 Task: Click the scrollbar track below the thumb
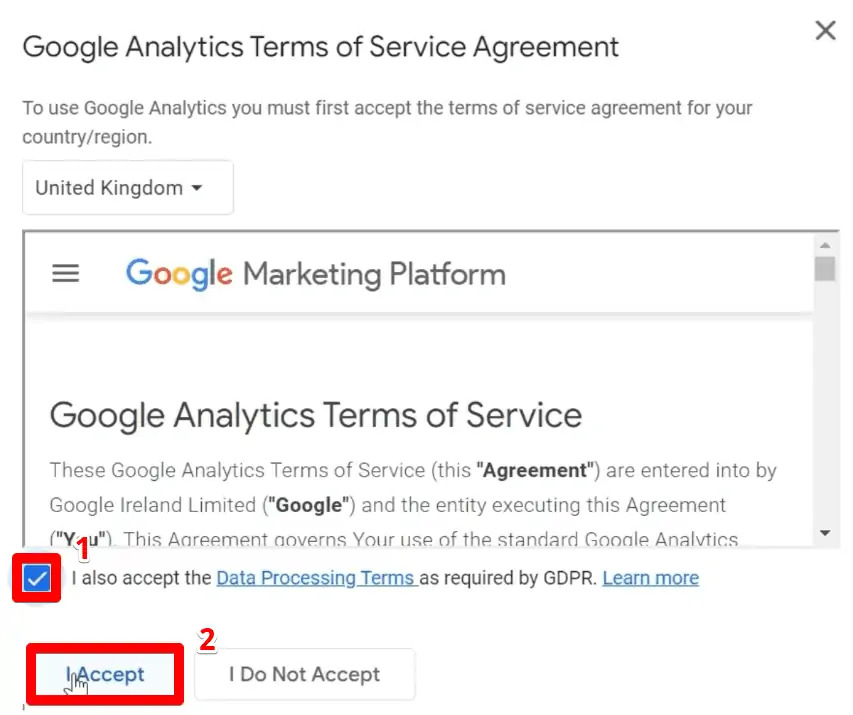click(x=825, y=403)
